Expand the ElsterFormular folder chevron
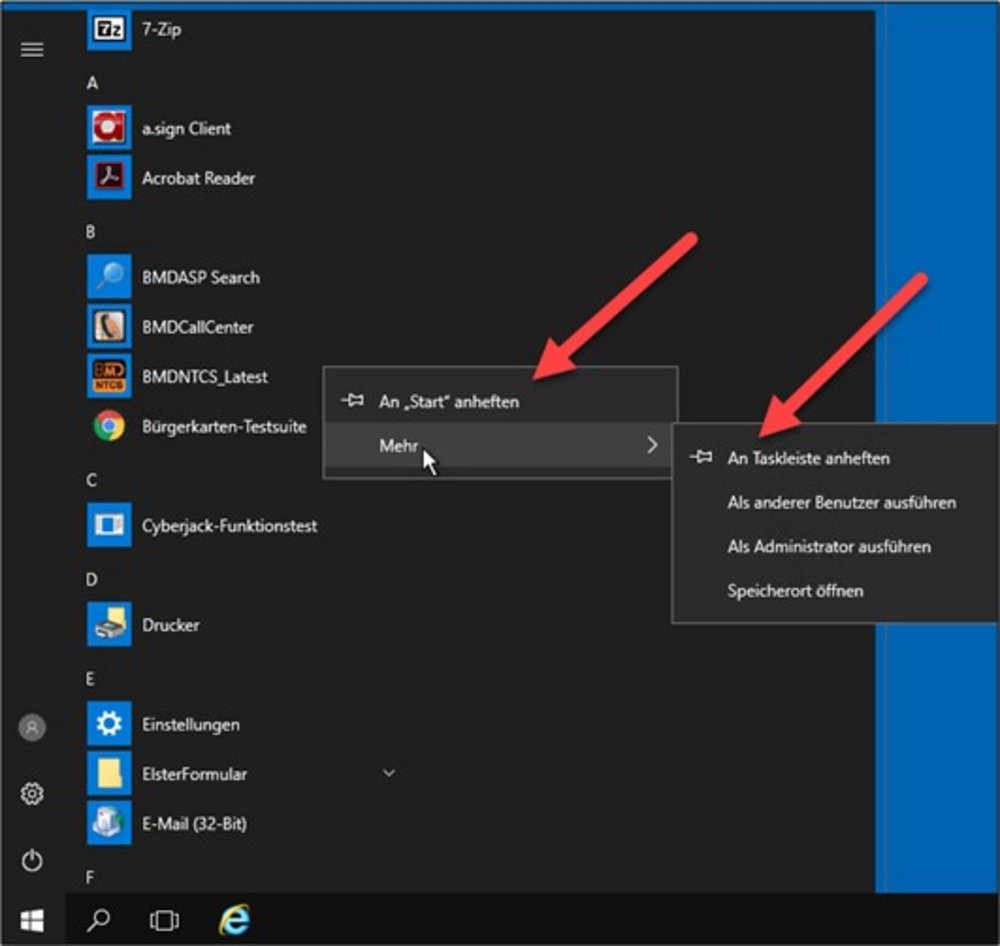 [x=390, y=773]
